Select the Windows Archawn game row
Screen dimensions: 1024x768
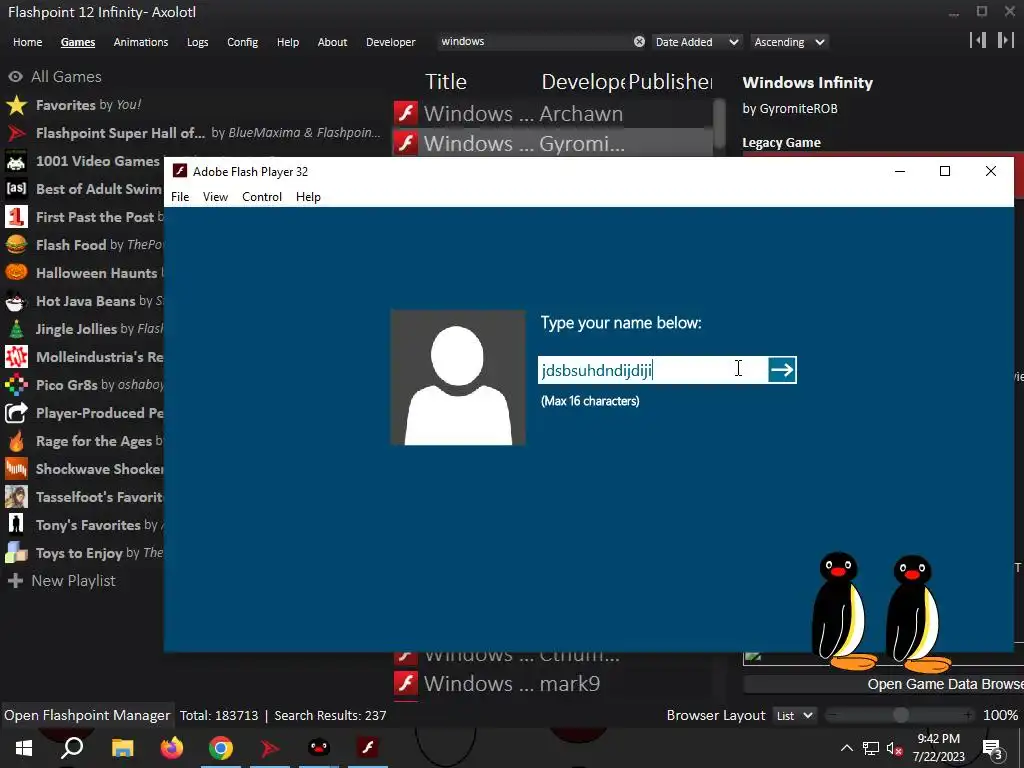click(554, 113)
